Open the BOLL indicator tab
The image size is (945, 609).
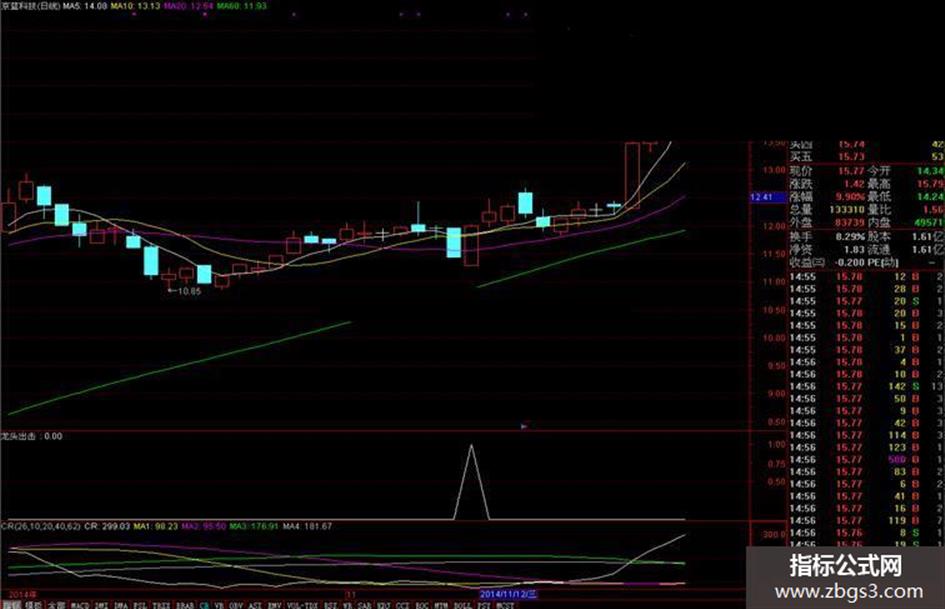click(x=462, y=605)
